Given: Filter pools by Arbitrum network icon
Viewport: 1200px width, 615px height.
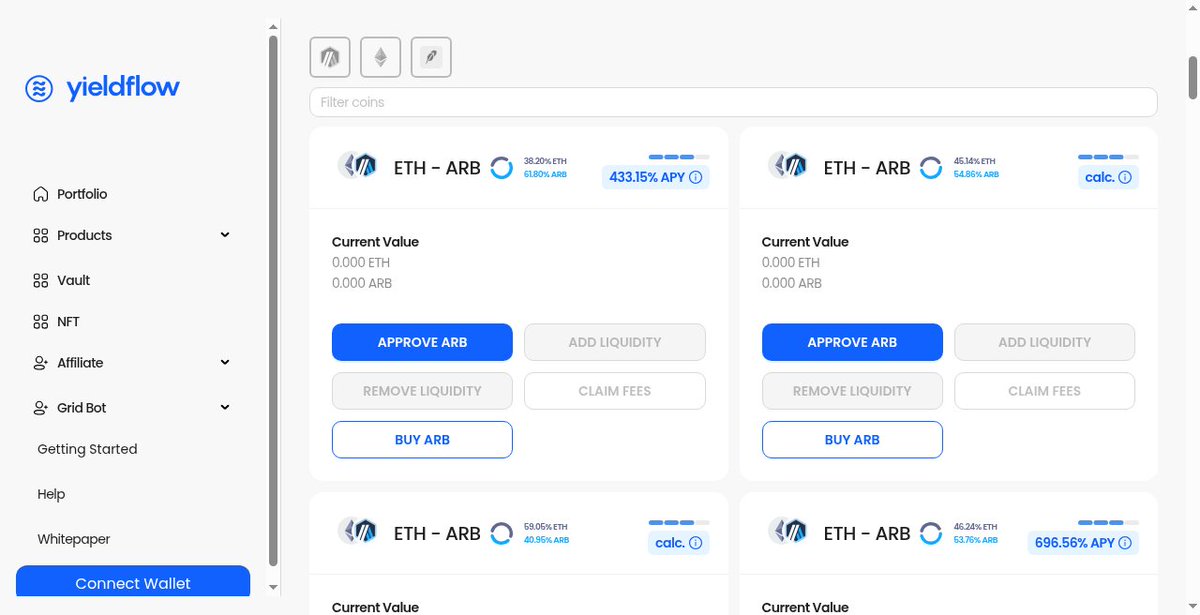Looking at the screenshot, I should (x=330, y=58).
